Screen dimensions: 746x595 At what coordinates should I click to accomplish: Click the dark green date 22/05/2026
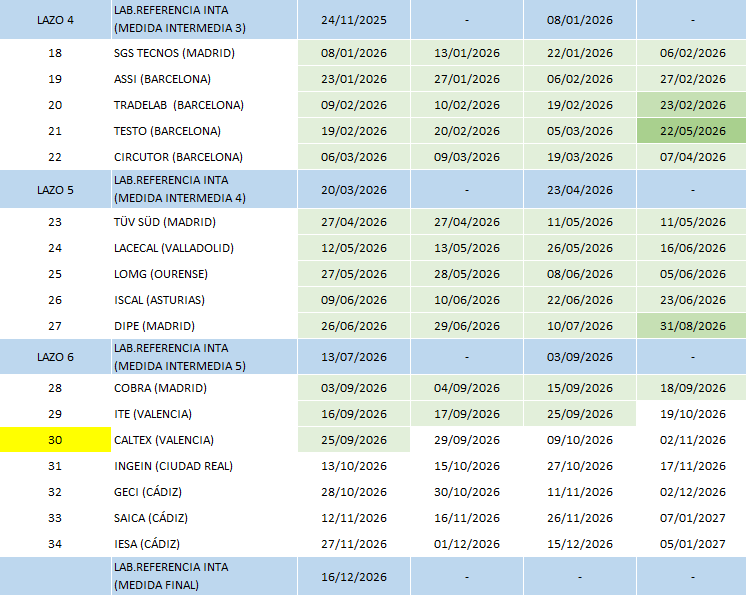[692, 131]
